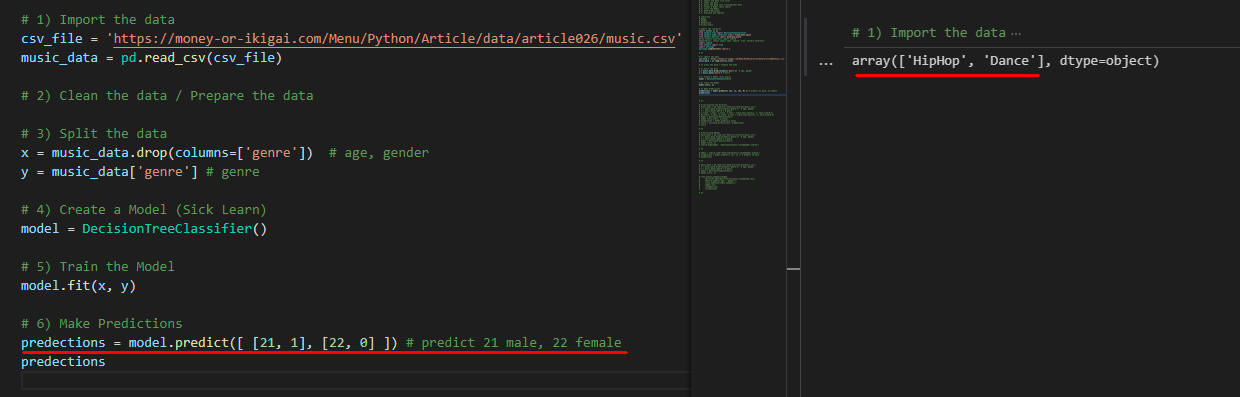Click the '# 5) Train the Model' comment
Image resolution: width=1240 pixels, height=397 pixels.
98,267
